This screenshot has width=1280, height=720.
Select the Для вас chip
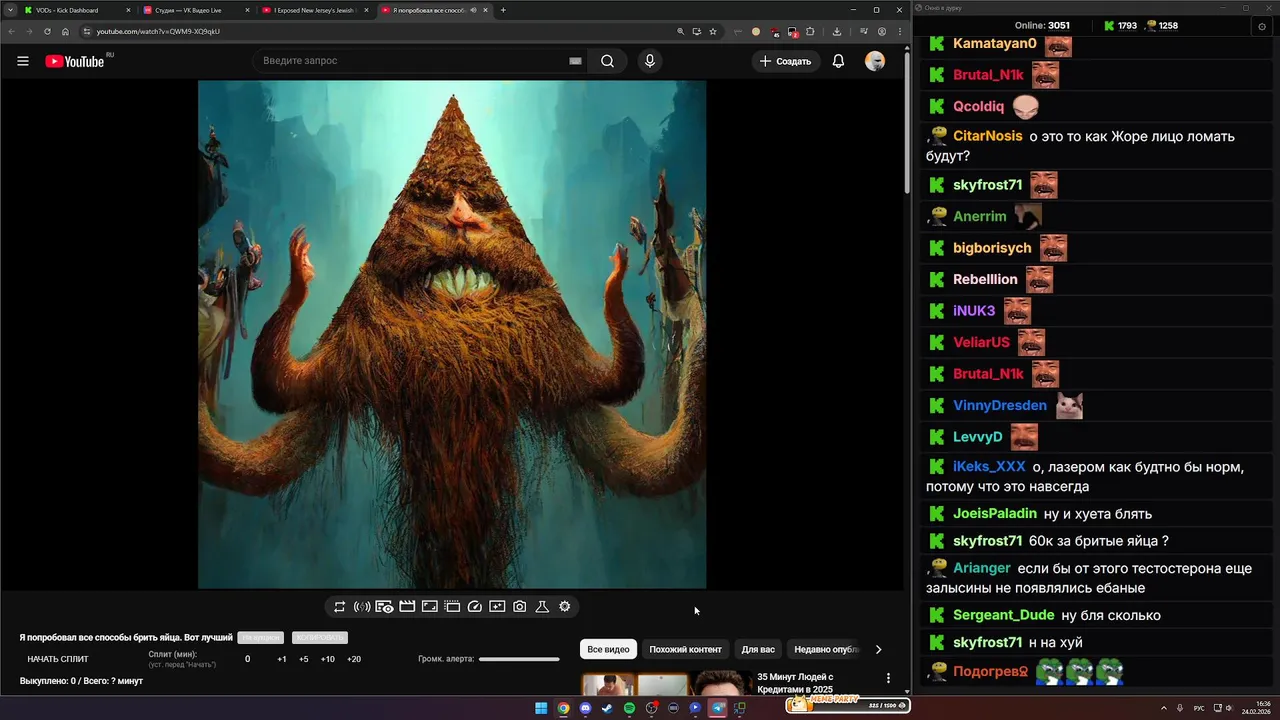[758, 649]
